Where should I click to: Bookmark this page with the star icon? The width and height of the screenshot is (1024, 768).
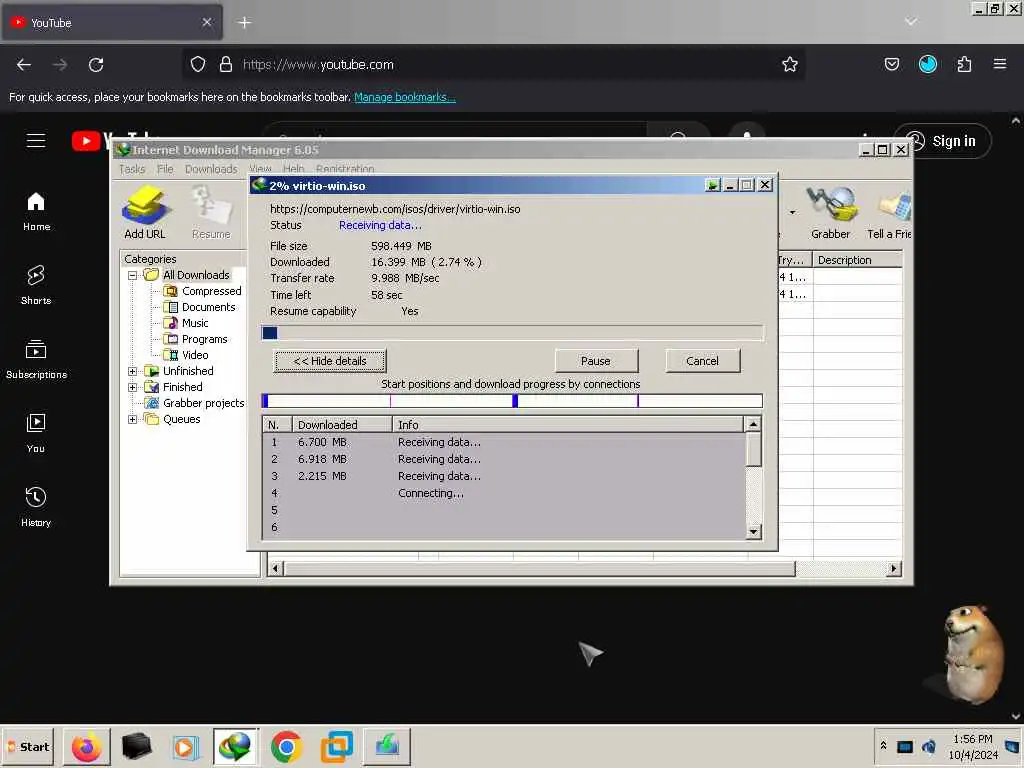790,64
